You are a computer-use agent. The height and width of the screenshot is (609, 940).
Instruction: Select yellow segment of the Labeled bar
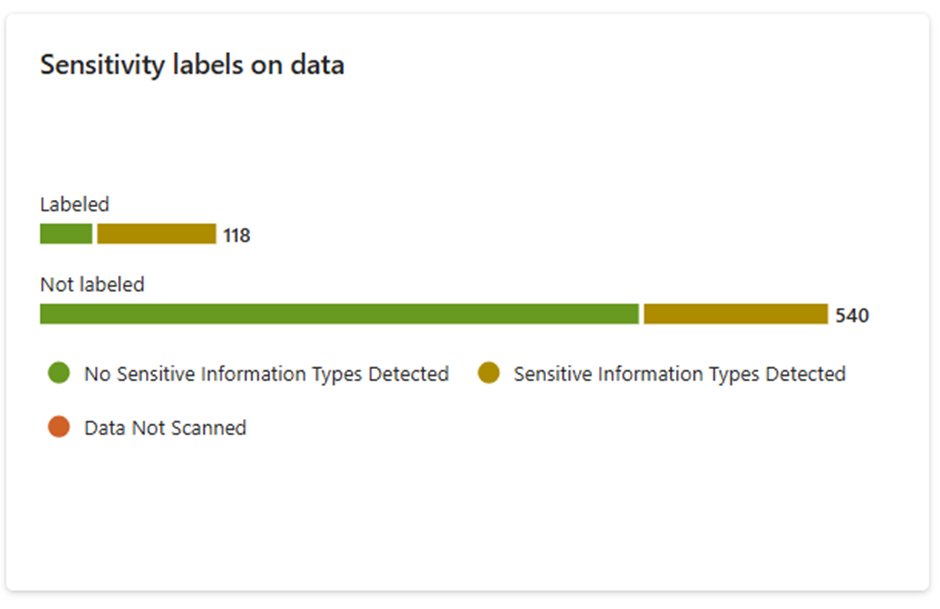156,234
